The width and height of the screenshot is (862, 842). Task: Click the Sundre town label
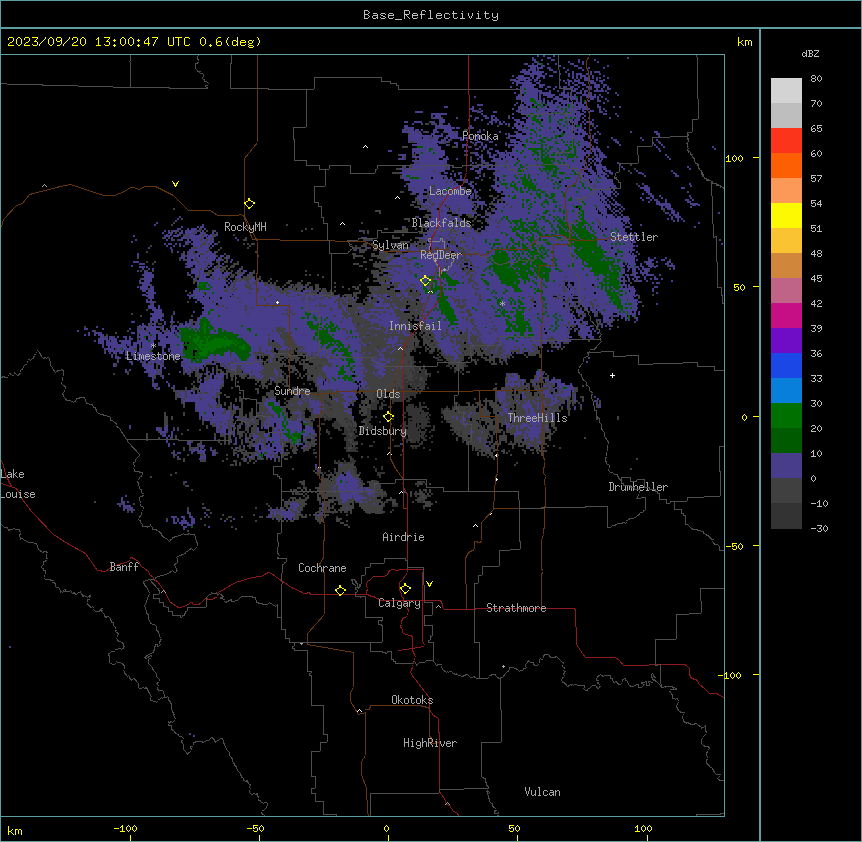(x=292, y=391)
